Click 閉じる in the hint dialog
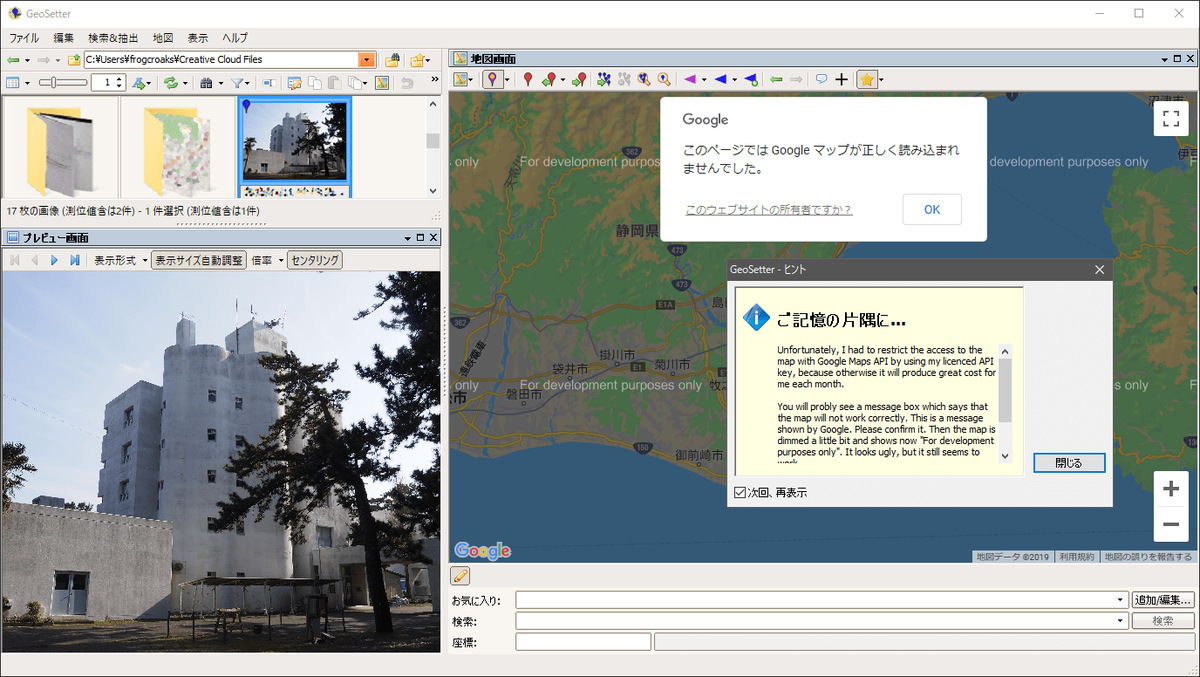 pos(1069,463)
